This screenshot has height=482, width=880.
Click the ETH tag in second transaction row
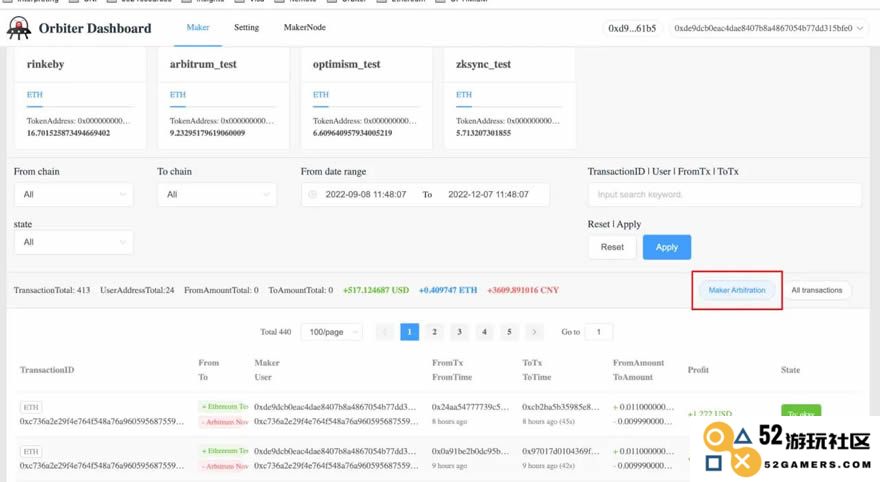click(x=31, y=451)
